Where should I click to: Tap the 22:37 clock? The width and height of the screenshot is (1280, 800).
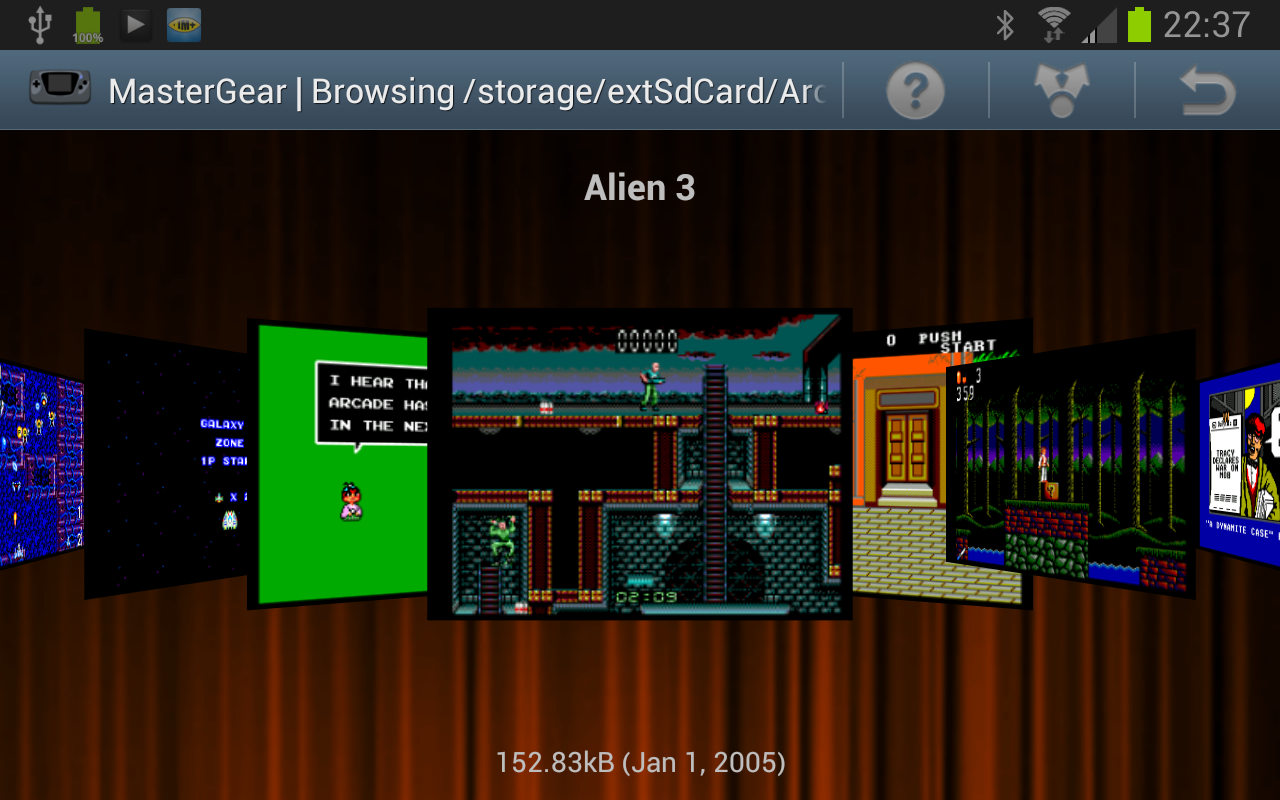click(x=1207, y=25)
